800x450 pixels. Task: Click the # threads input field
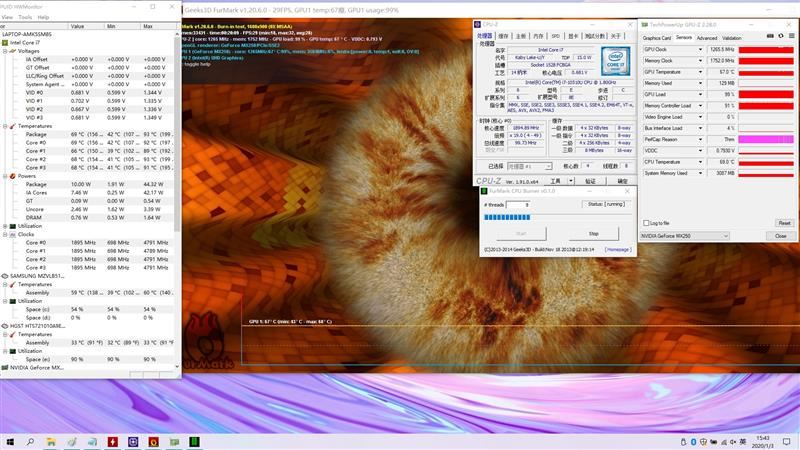tap(517, 205)
